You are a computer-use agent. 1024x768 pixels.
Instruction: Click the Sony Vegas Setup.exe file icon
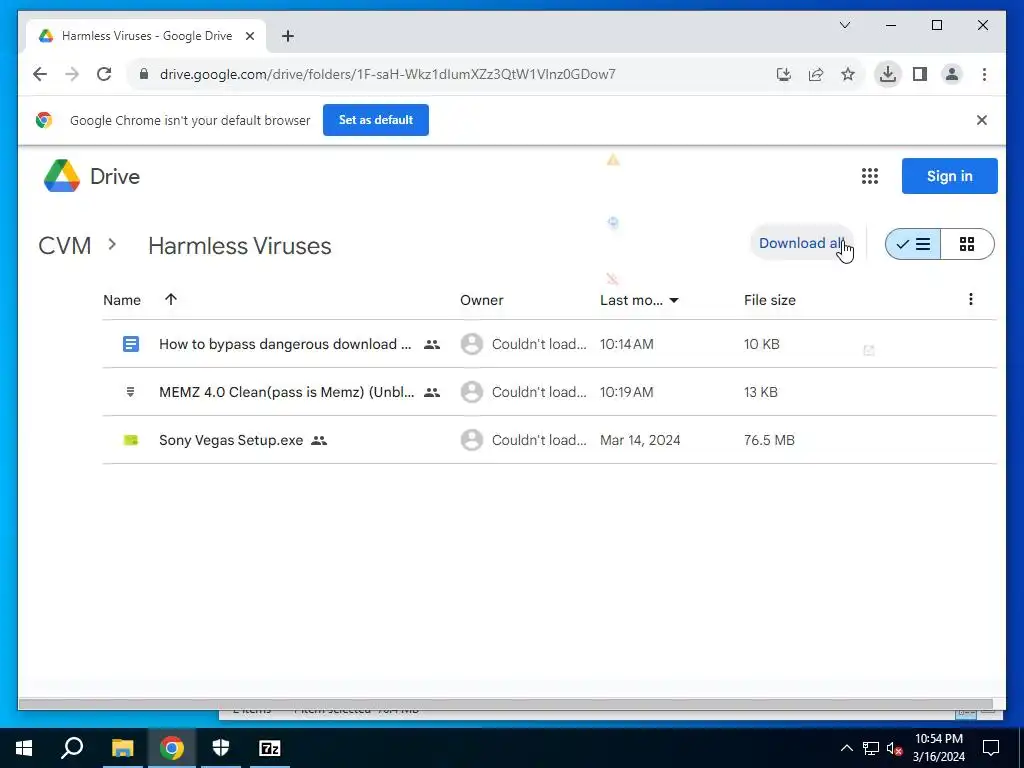coord(131,440)
